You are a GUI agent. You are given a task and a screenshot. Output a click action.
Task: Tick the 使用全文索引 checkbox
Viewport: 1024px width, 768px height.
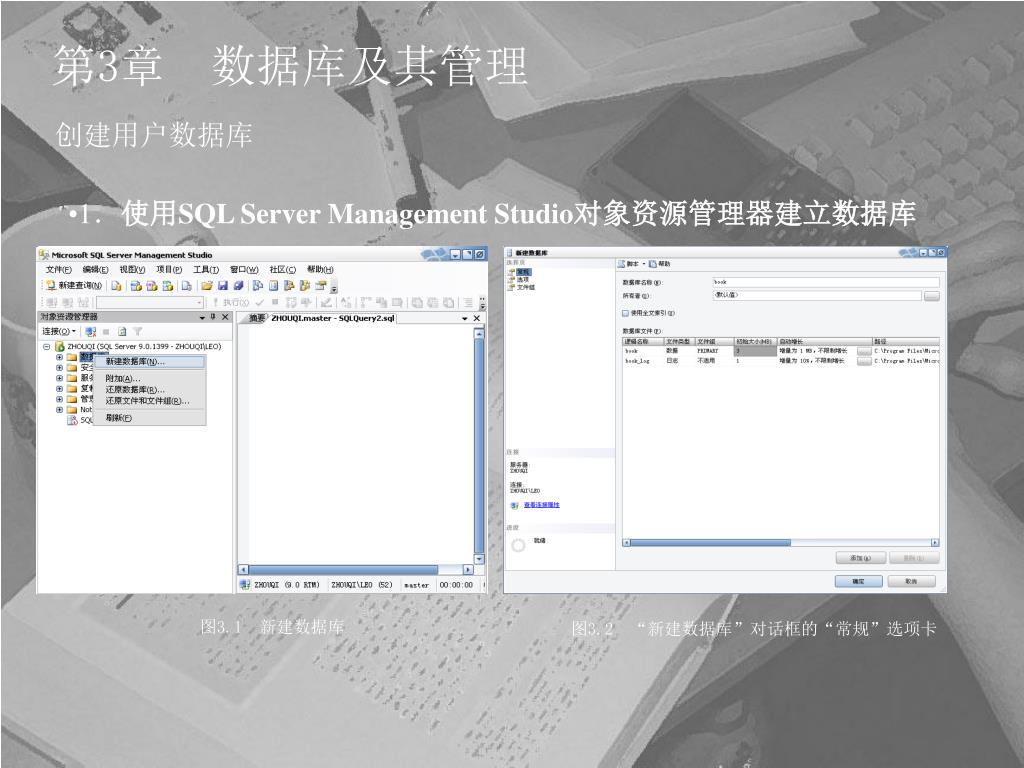click(625, 313)
